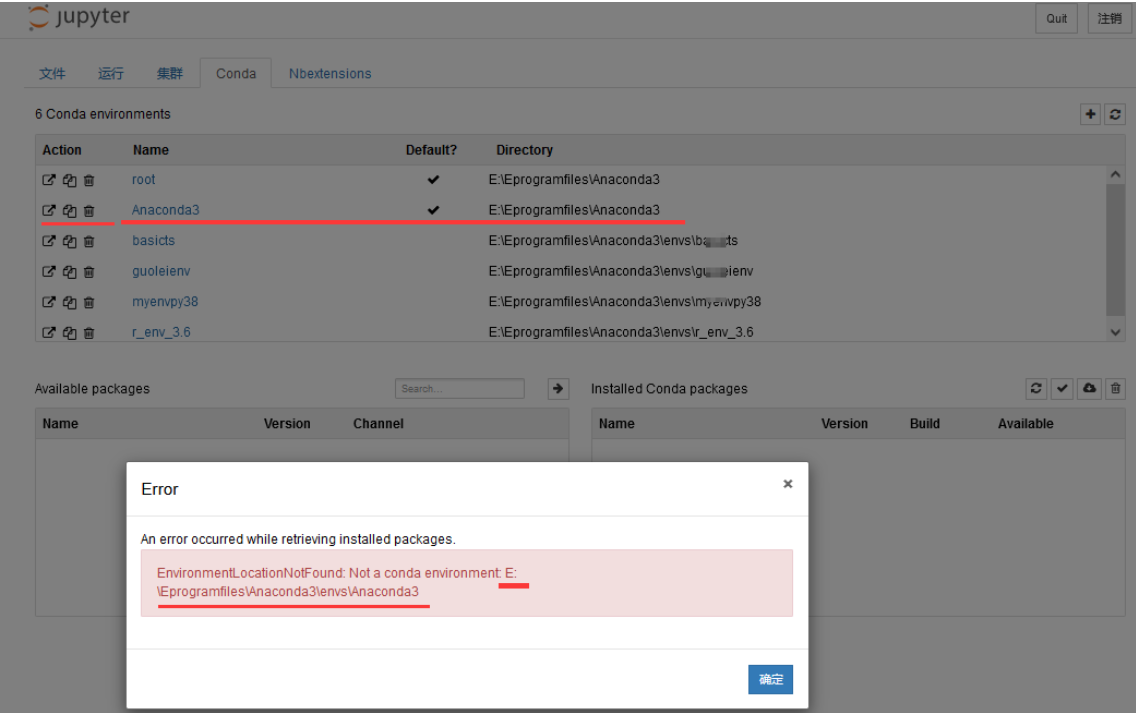The height and width of the screenshot is (713, 1136).
Task: Switch to the 集群 clusters tab
Action: tap(170, 73)
